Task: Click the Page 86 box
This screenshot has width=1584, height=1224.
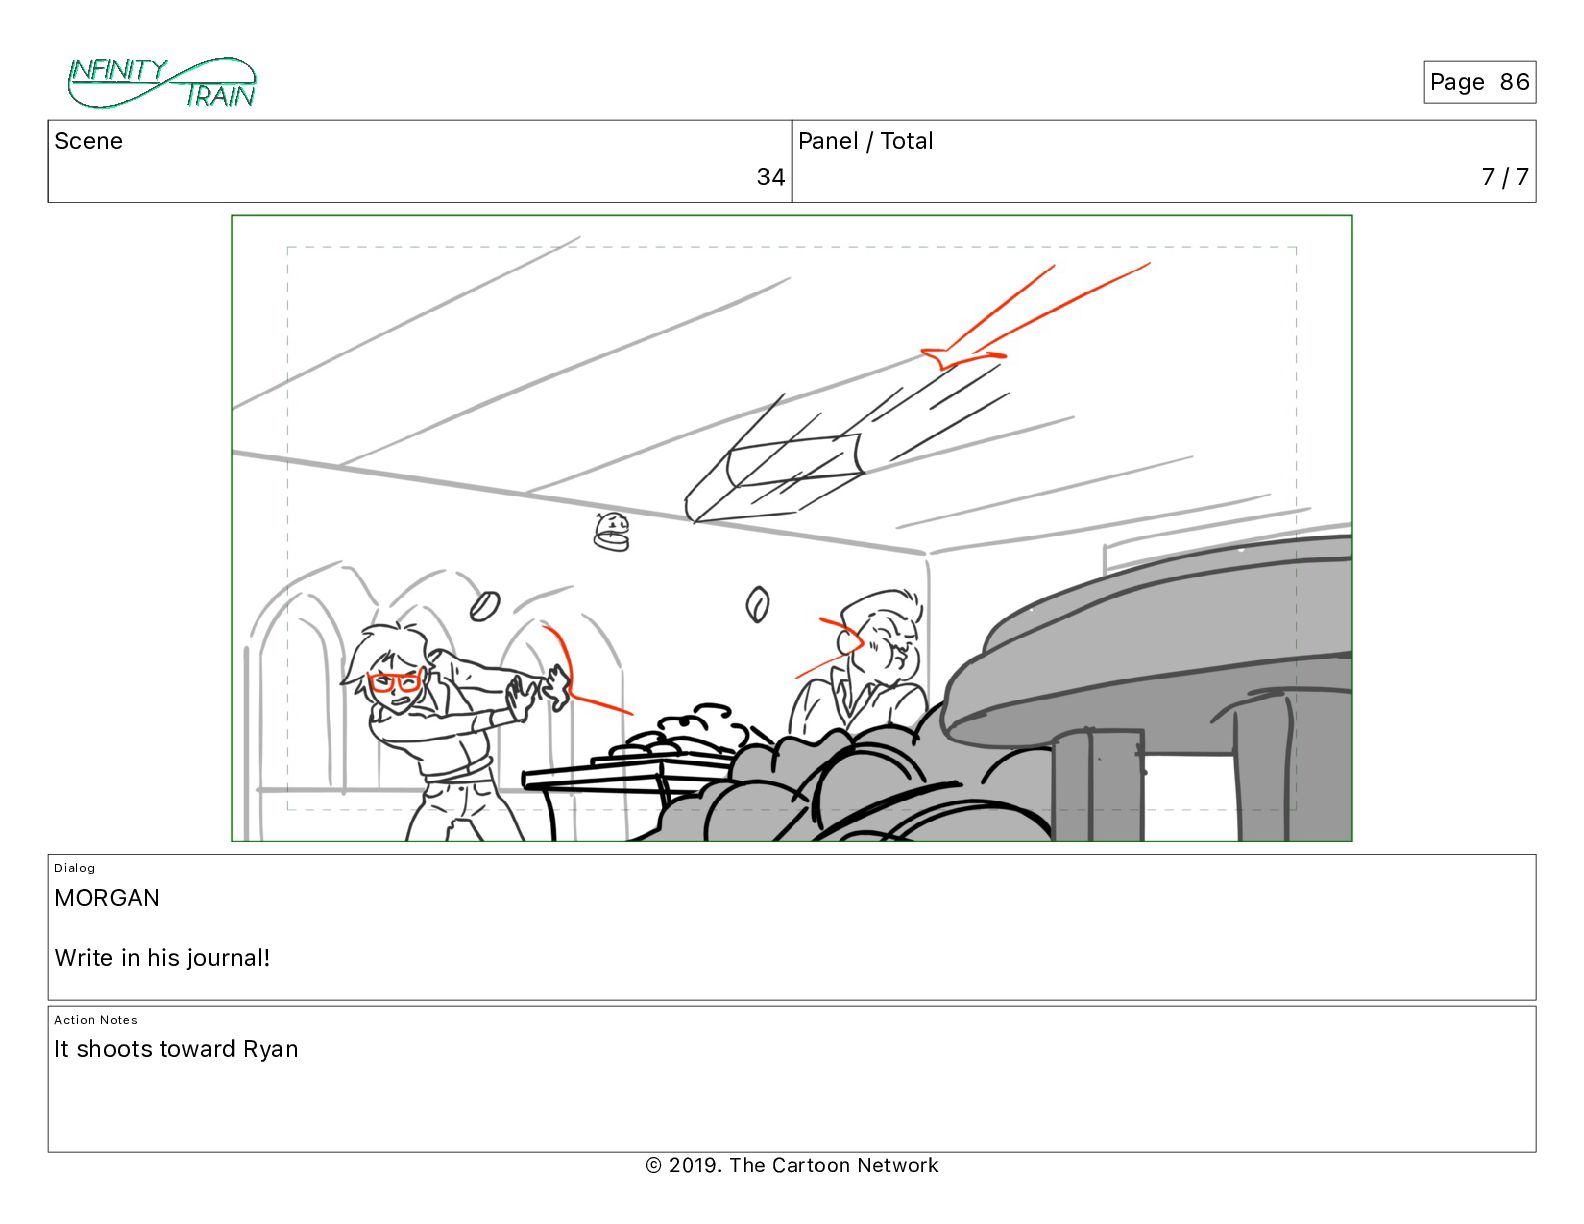Action: coord(1479,82)
